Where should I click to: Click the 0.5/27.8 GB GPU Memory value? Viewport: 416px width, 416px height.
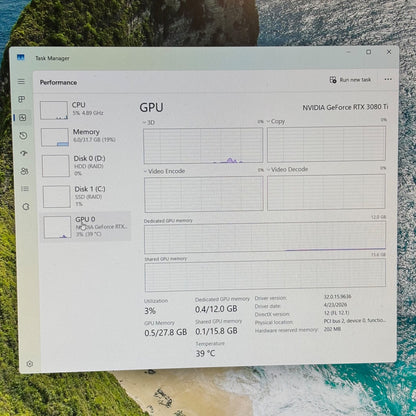[166, 333]
